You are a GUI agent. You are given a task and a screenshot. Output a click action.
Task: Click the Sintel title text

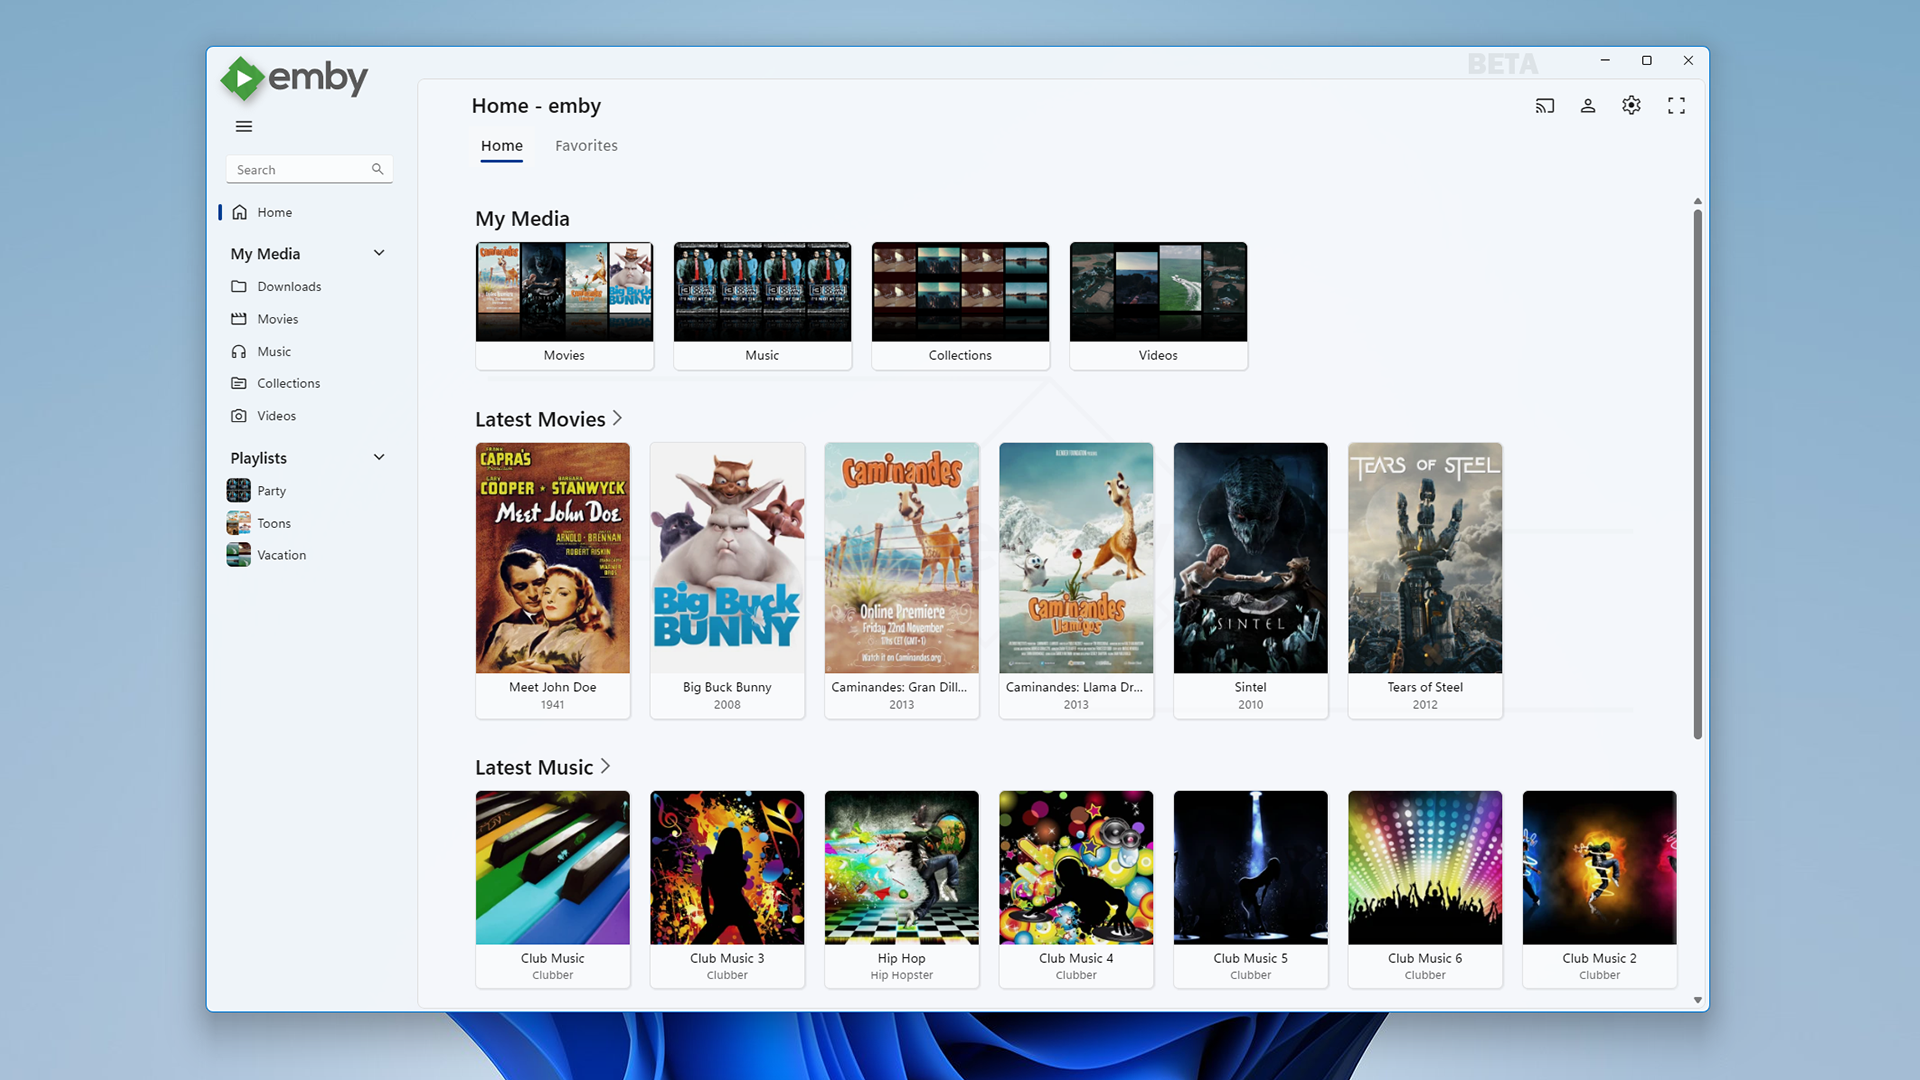coord(1251,687)
